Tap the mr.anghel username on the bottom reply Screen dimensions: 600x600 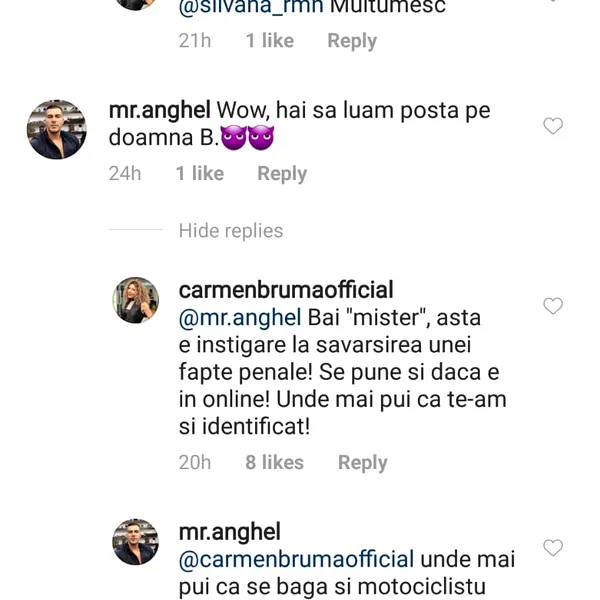point(229,532)
